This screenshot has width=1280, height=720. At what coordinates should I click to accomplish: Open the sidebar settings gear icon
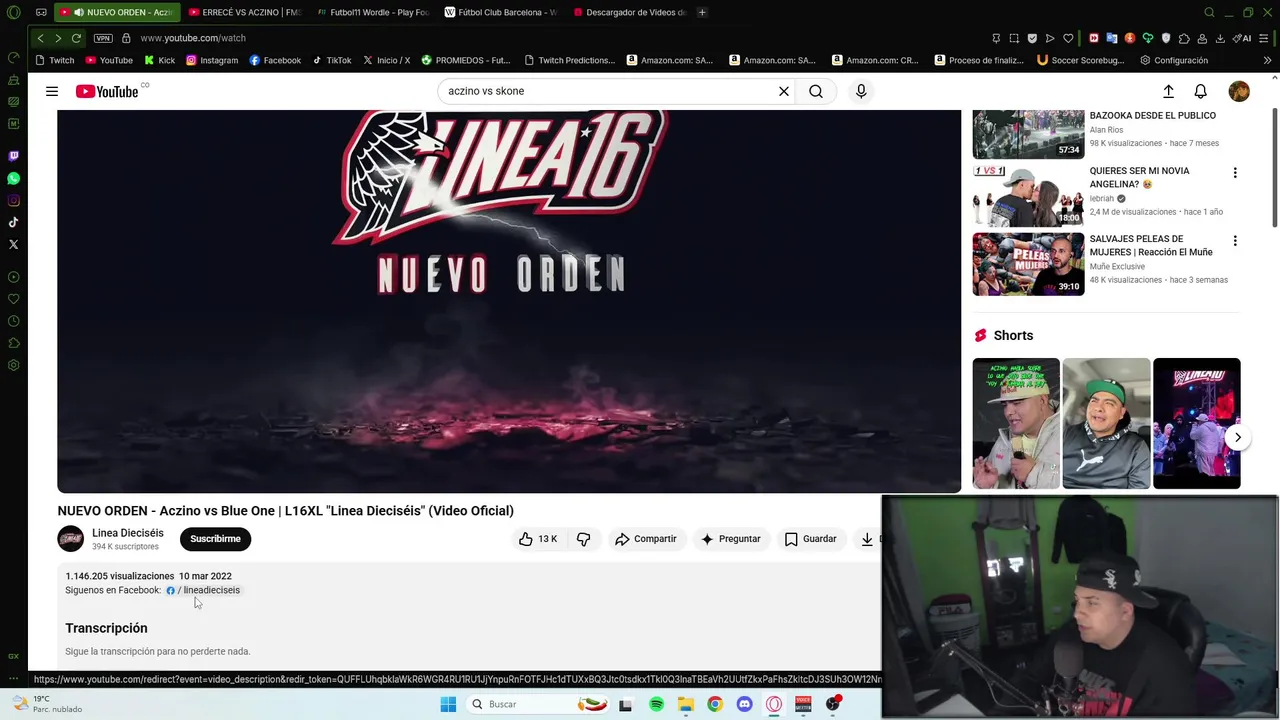pyautogui.click(x=13, y=365)
